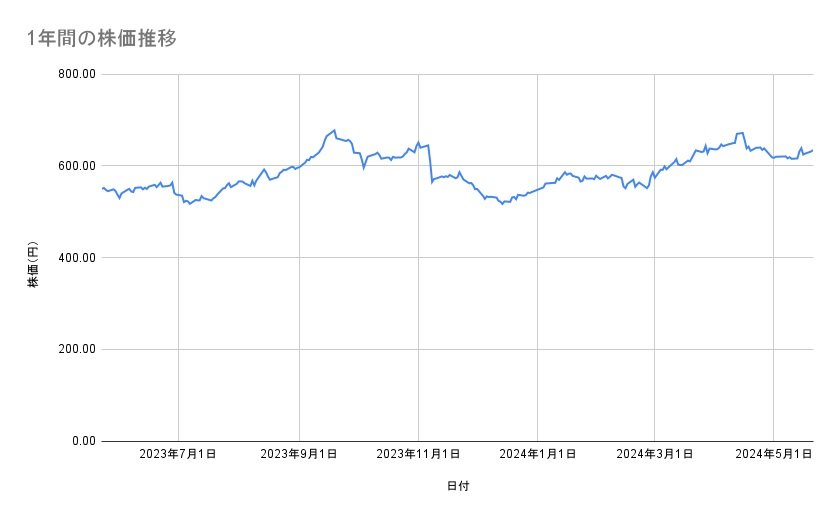Image resolution: width=839 pixels, height=519 pixels.
Task: Select the 2024年5月1日 date label
Action: [x=773, y=455]
